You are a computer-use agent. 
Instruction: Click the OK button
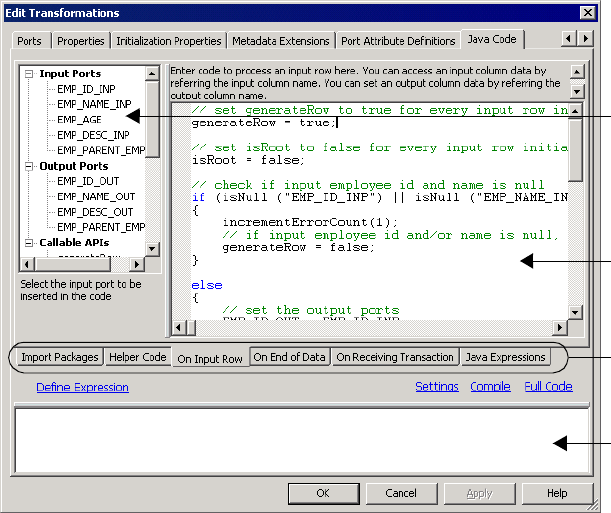point(323,494)
